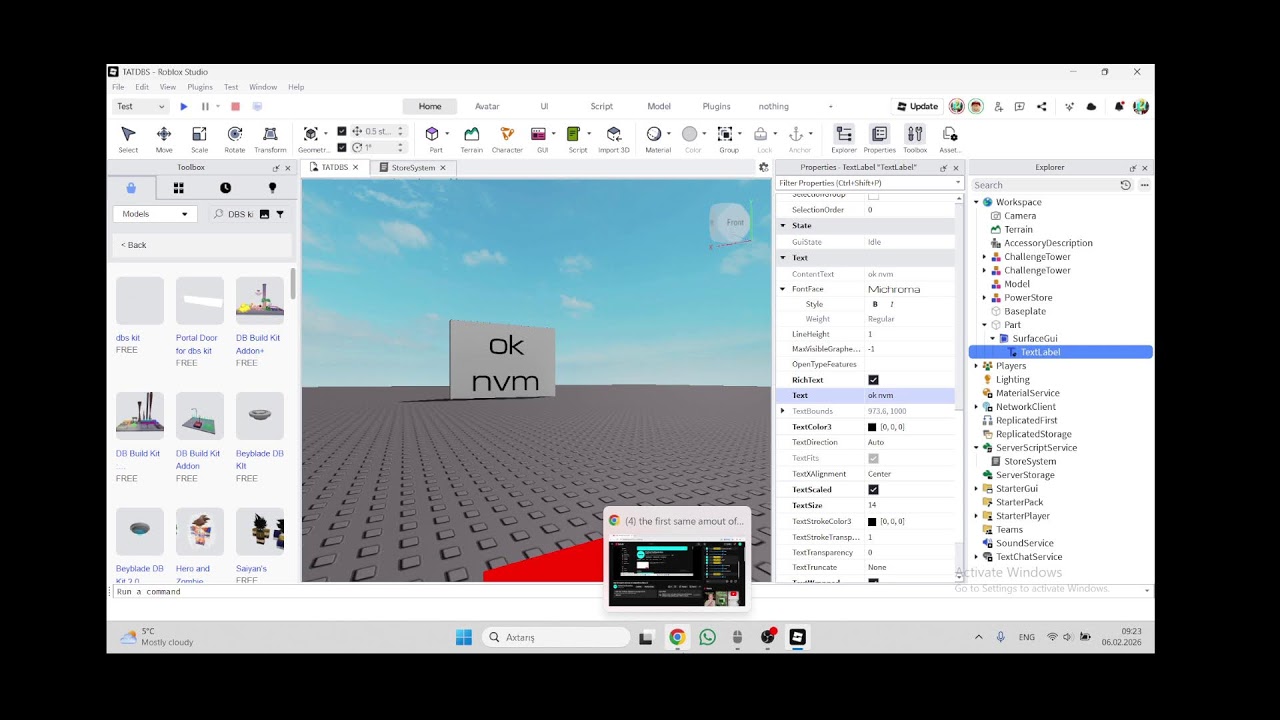This screenshot has width=1280, height=720.
Task: Toggle bold font style button
Action: (x=875, y=304)
